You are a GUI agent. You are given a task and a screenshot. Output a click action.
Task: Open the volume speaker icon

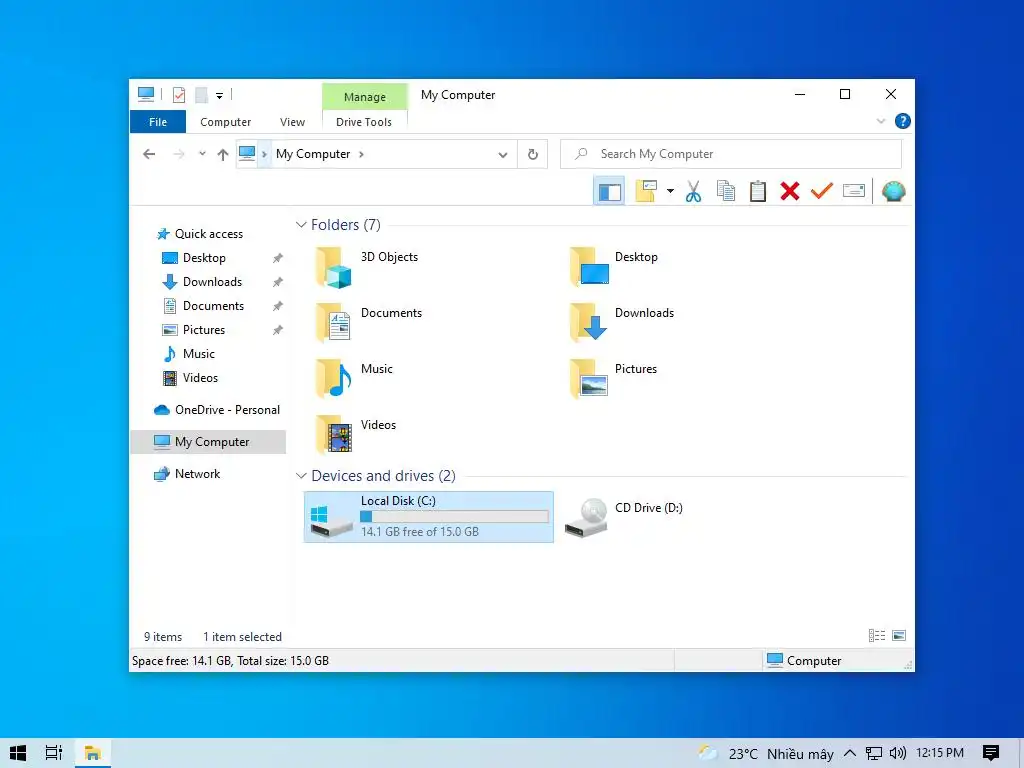tap(898, 753)
